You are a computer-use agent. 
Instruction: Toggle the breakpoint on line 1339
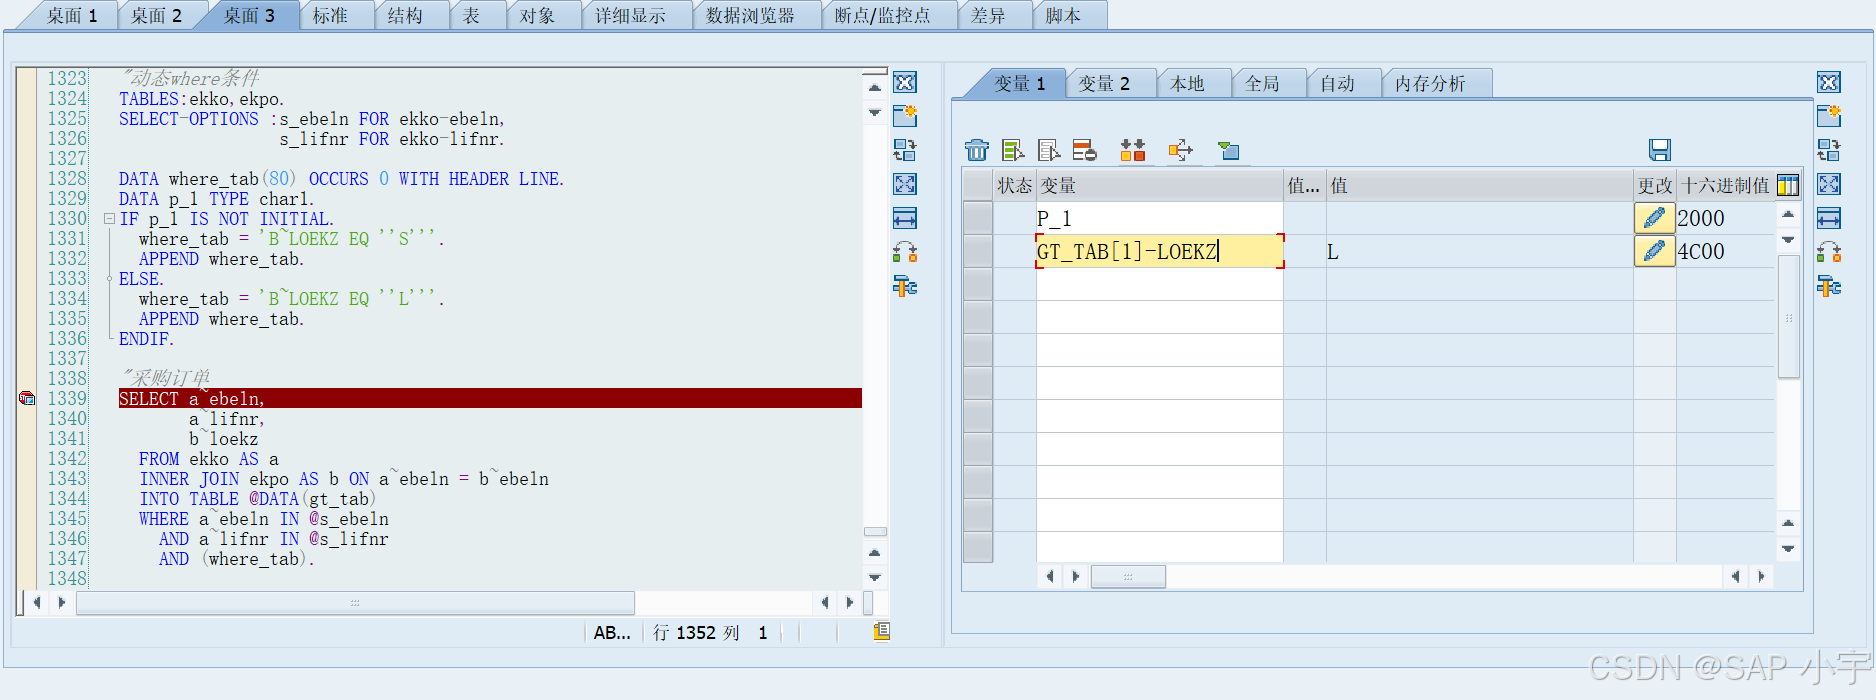click(27, 398)
